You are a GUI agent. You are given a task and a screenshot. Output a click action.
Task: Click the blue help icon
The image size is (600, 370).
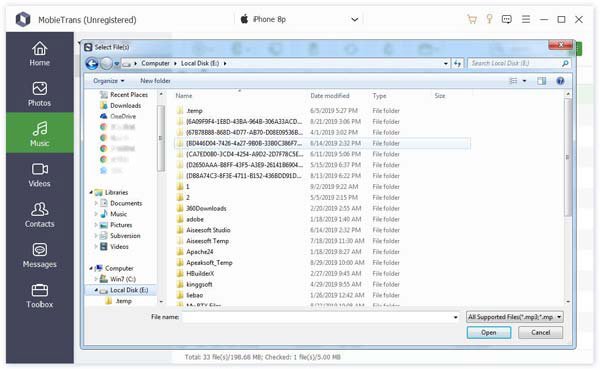(x=560, y=81)
